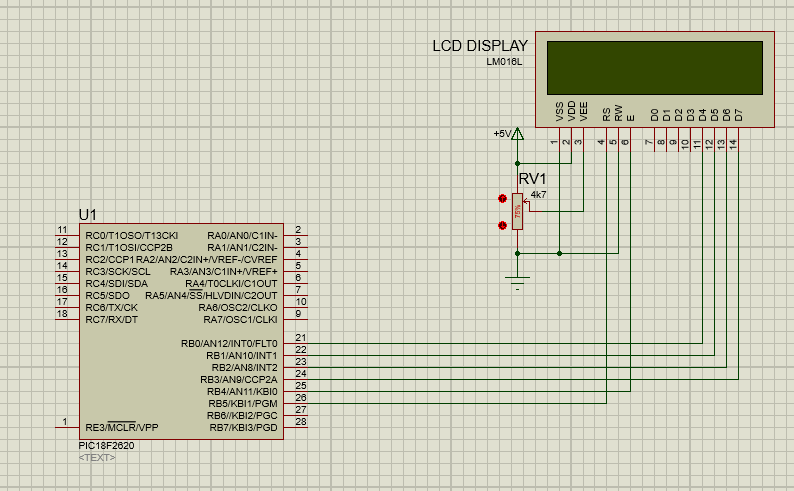Click the LM016L part value text

(x=504, y=62)
